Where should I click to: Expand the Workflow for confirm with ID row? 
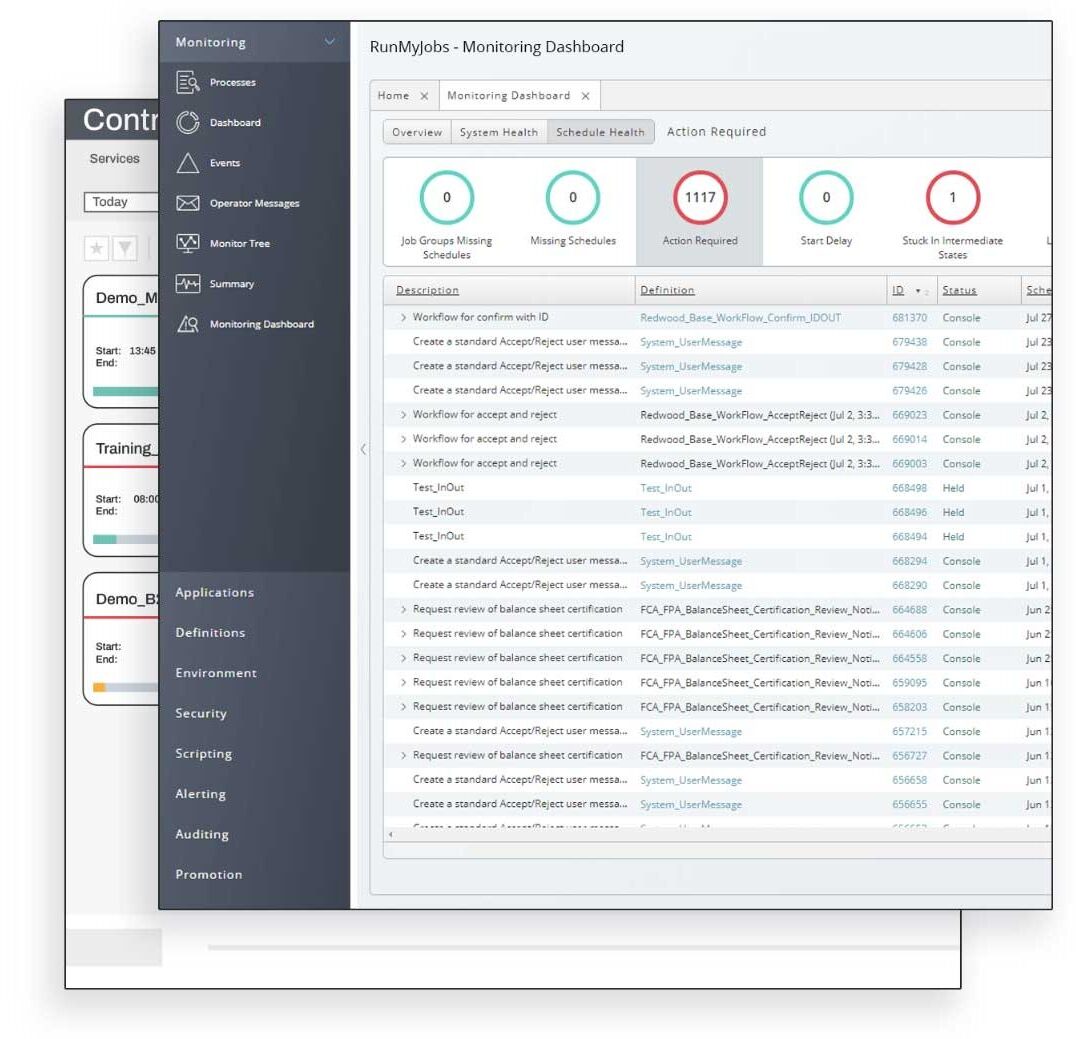[403, 318]
